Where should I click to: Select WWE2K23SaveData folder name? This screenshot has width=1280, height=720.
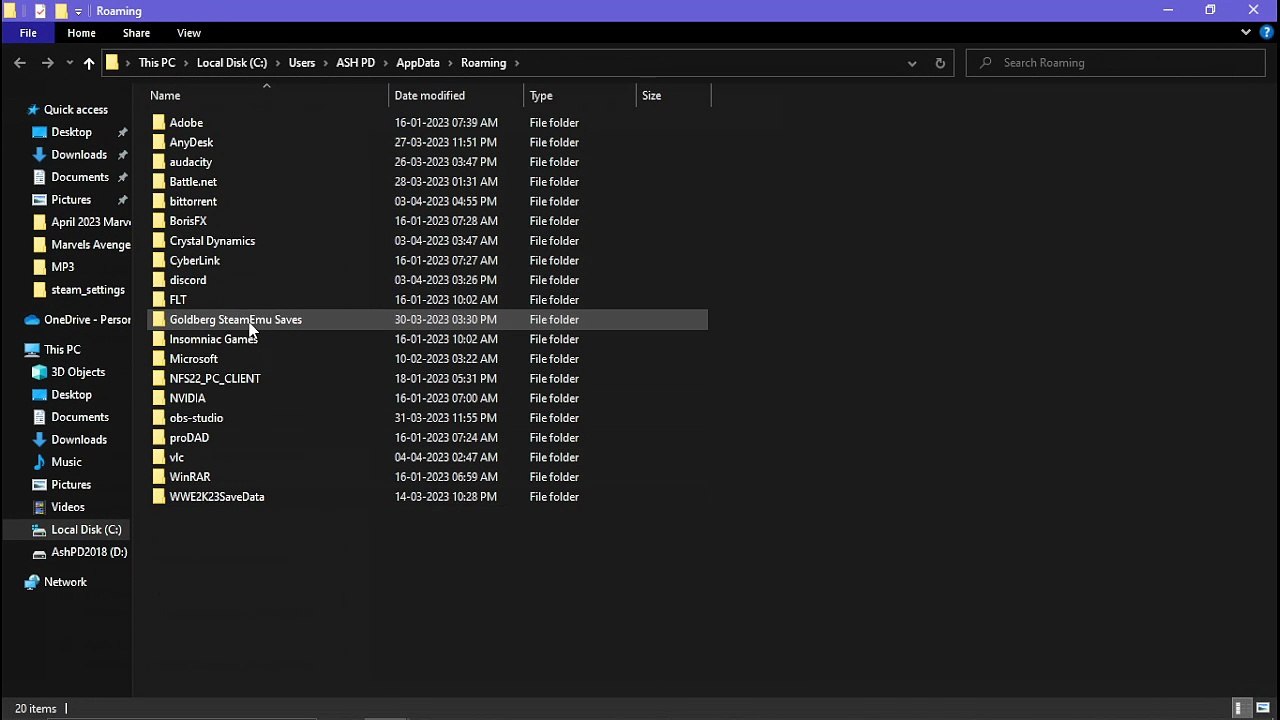(x=217, y=497)
